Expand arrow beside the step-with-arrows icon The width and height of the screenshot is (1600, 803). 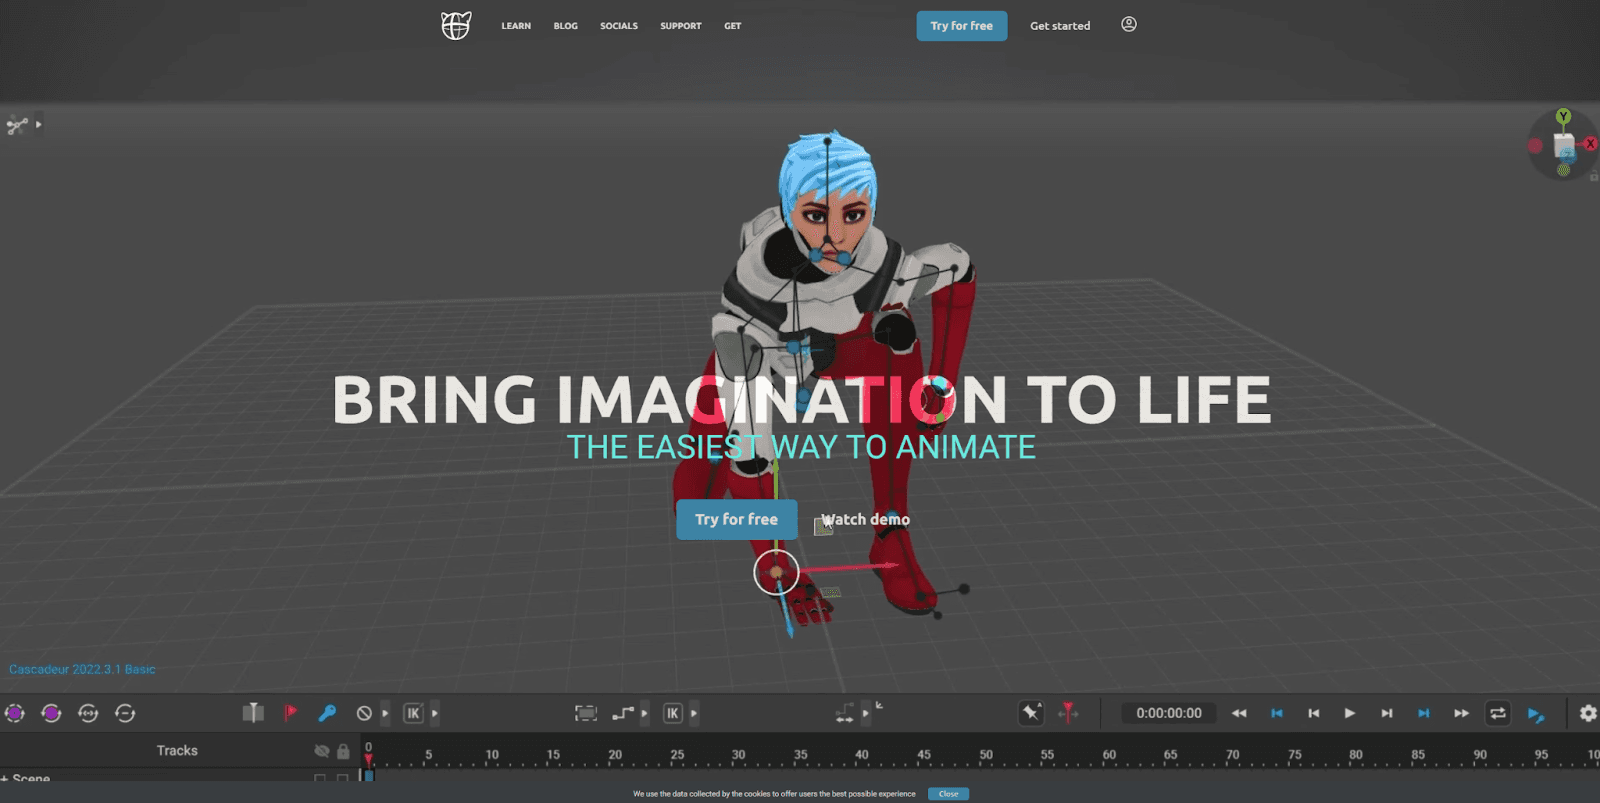click(x=866, y=713)
